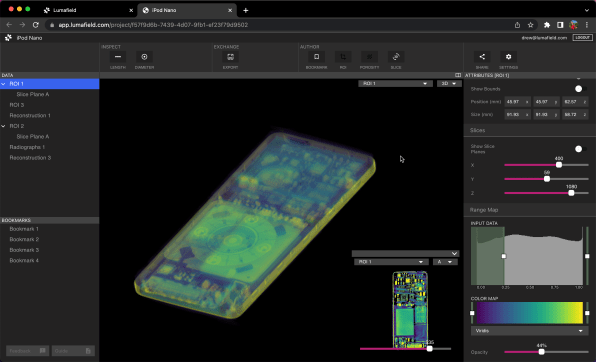Image resolution: width=596 pixels, height=362 pixels.
Task: Activate the Slice tool
Action: tap(396, 57)
